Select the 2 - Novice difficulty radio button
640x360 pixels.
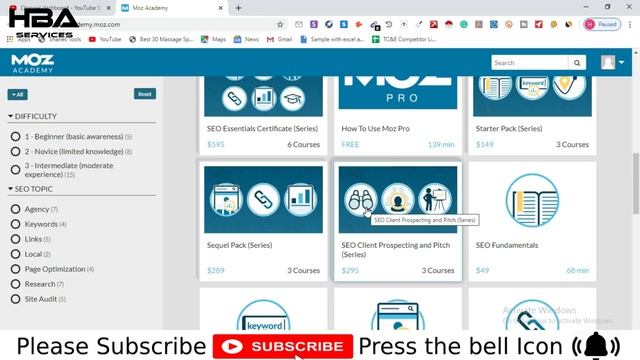tap(16, 151)
